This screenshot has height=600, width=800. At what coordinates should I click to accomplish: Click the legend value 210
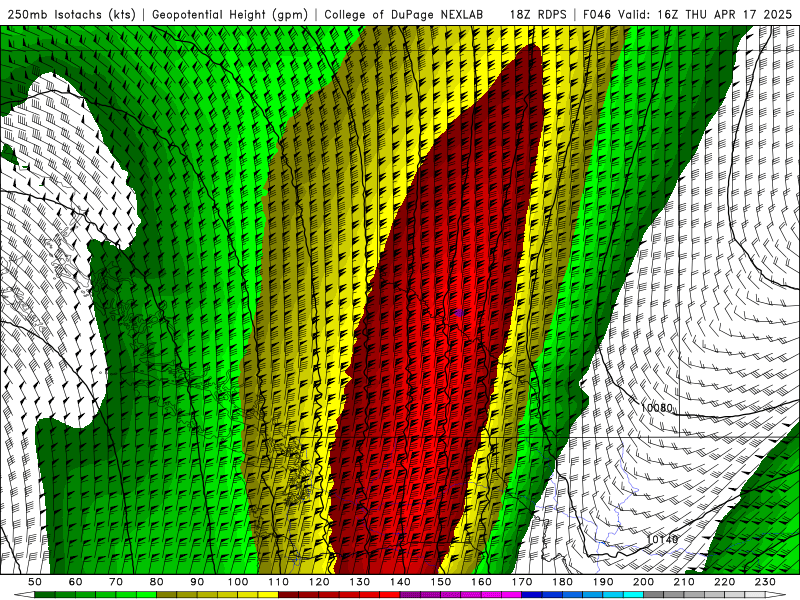[684, 582]
